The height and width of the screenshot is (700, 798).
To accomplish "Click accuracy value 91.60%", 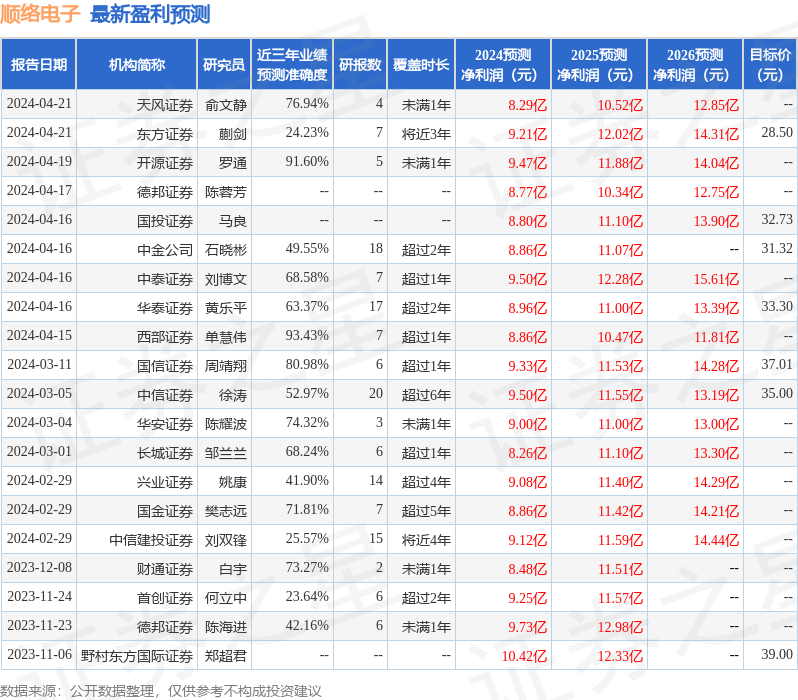I will [x=307, y=162].
